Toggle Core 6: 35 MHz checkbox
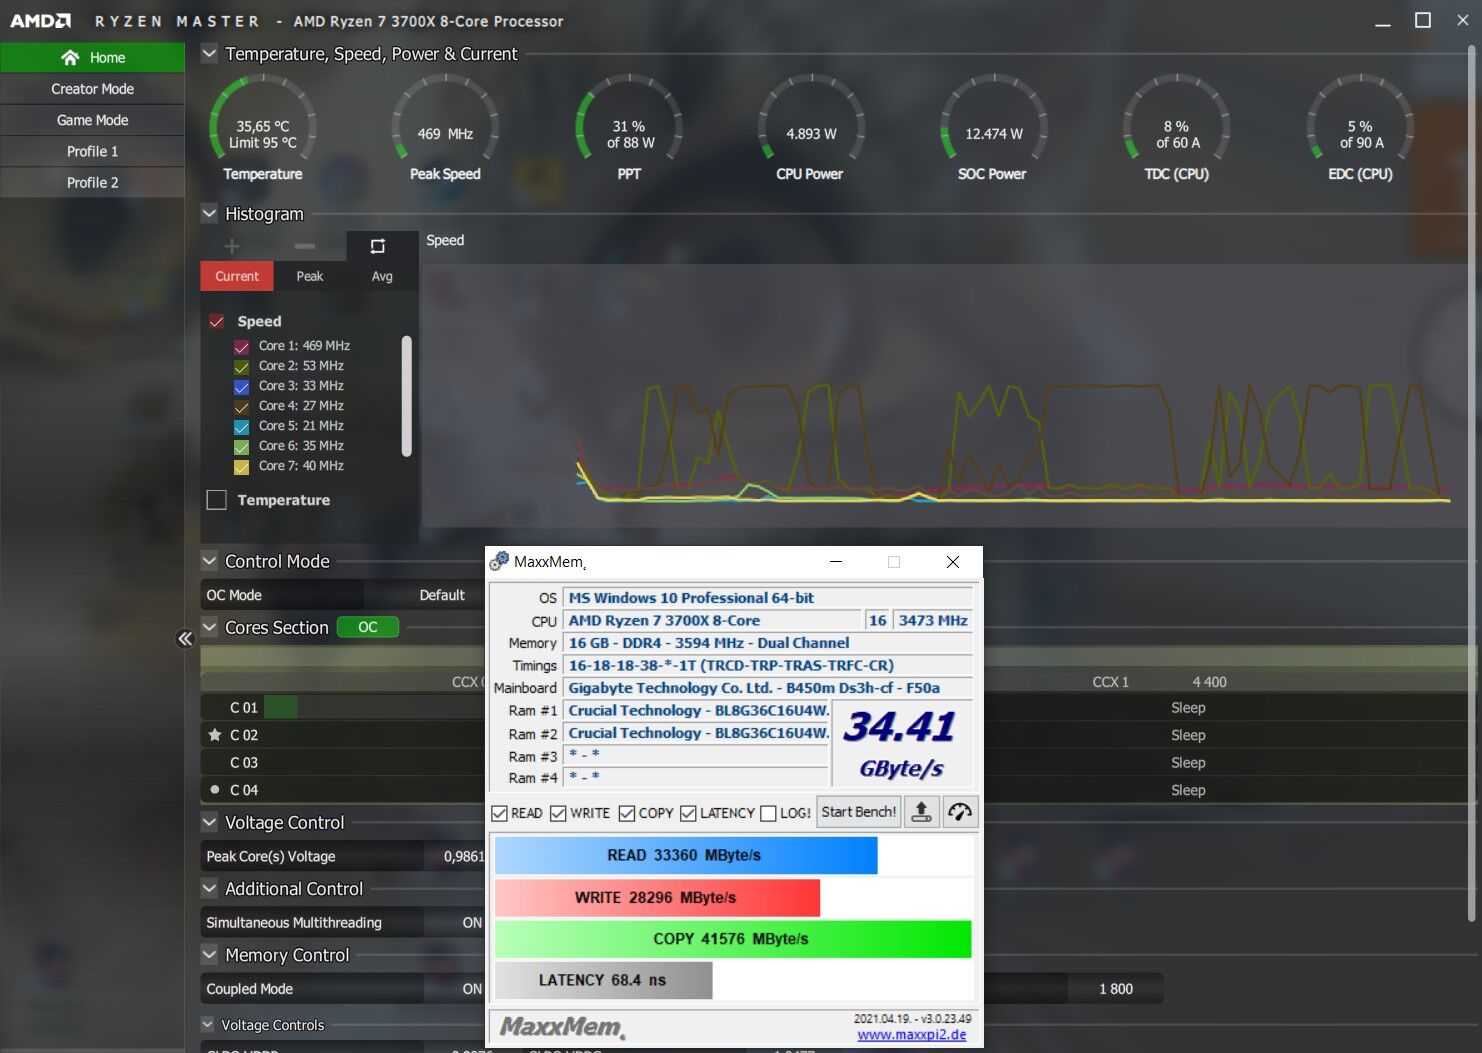 point(241,447)
